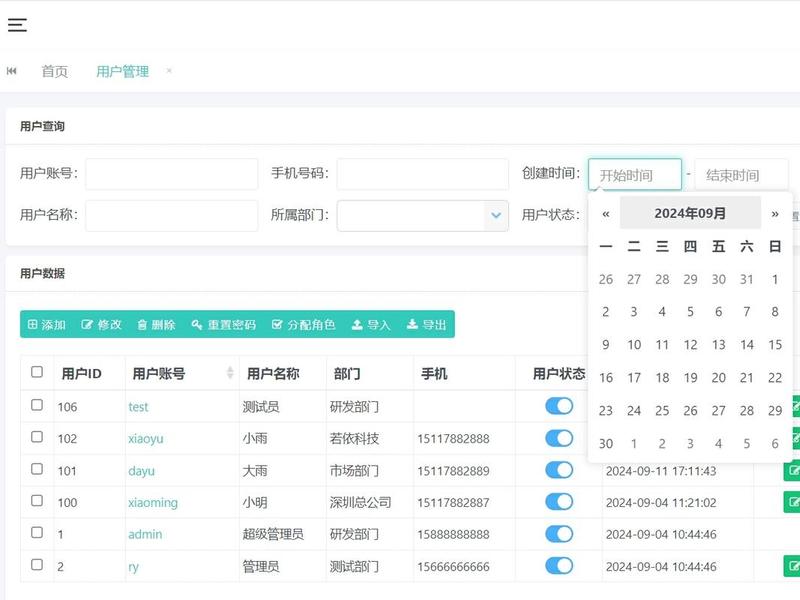
Task: Click the 超级管理员 name cell
Action: [273, 534]
